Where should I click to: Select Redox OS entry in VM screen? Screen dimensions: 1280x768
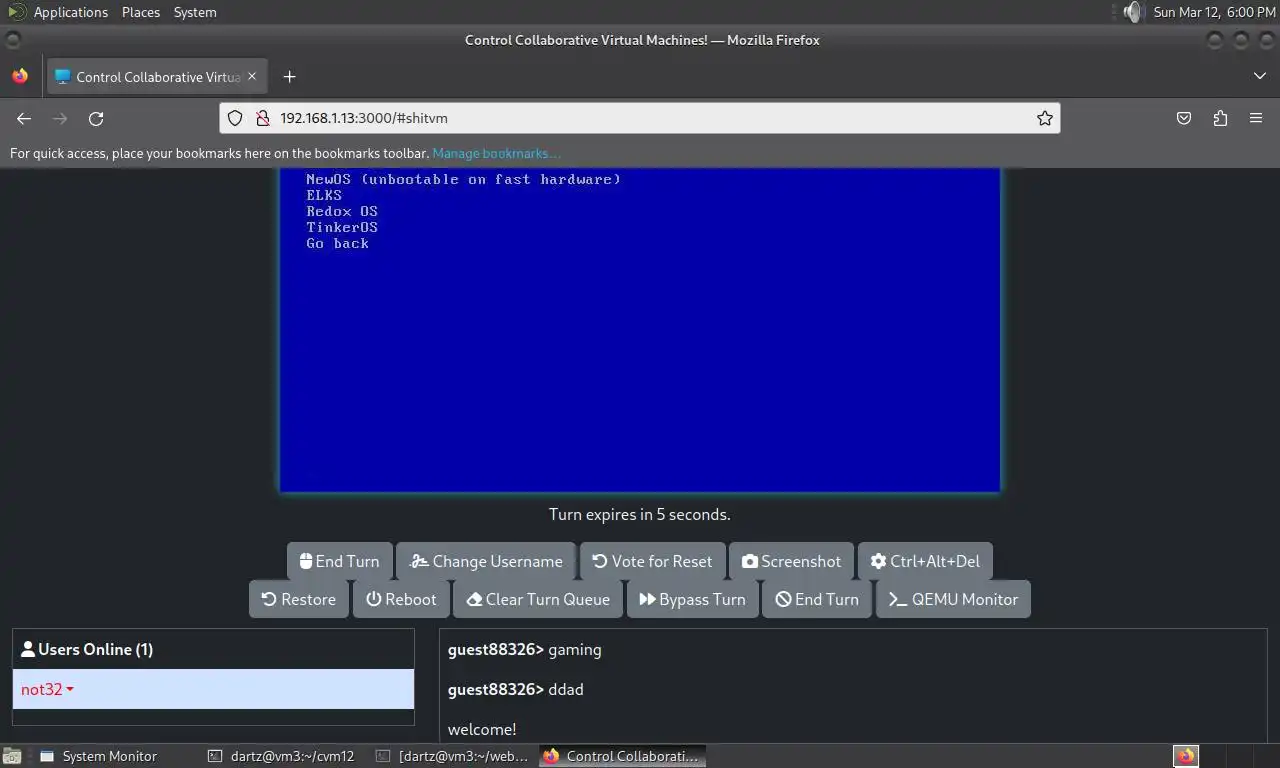pyautogui.click(x=342, y=211)
